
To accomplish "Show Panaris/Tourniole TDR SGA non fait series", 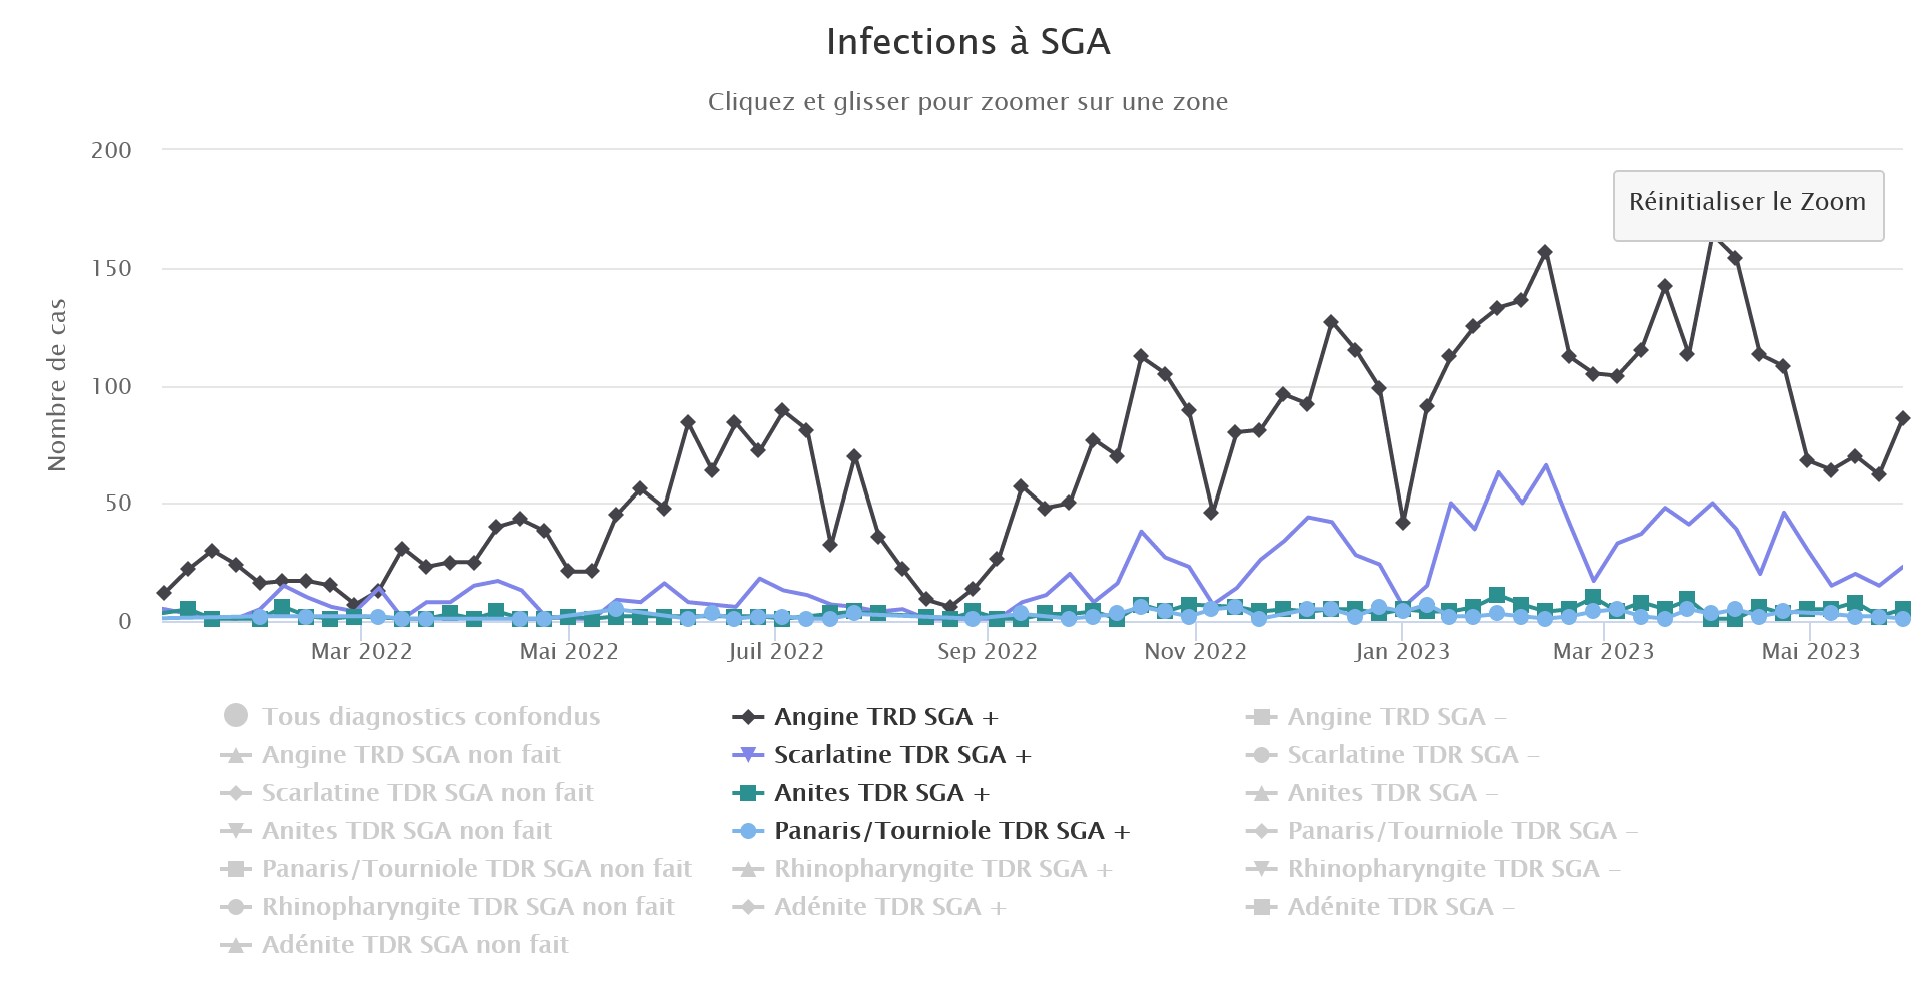I will coord(476,869).
